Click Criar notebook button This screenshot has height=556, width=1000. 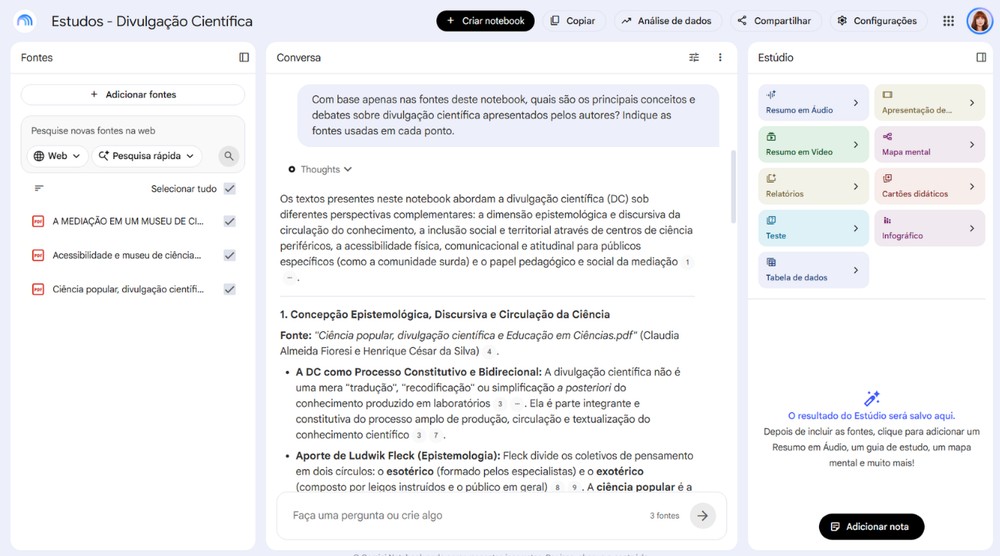[x=485, y=21]
